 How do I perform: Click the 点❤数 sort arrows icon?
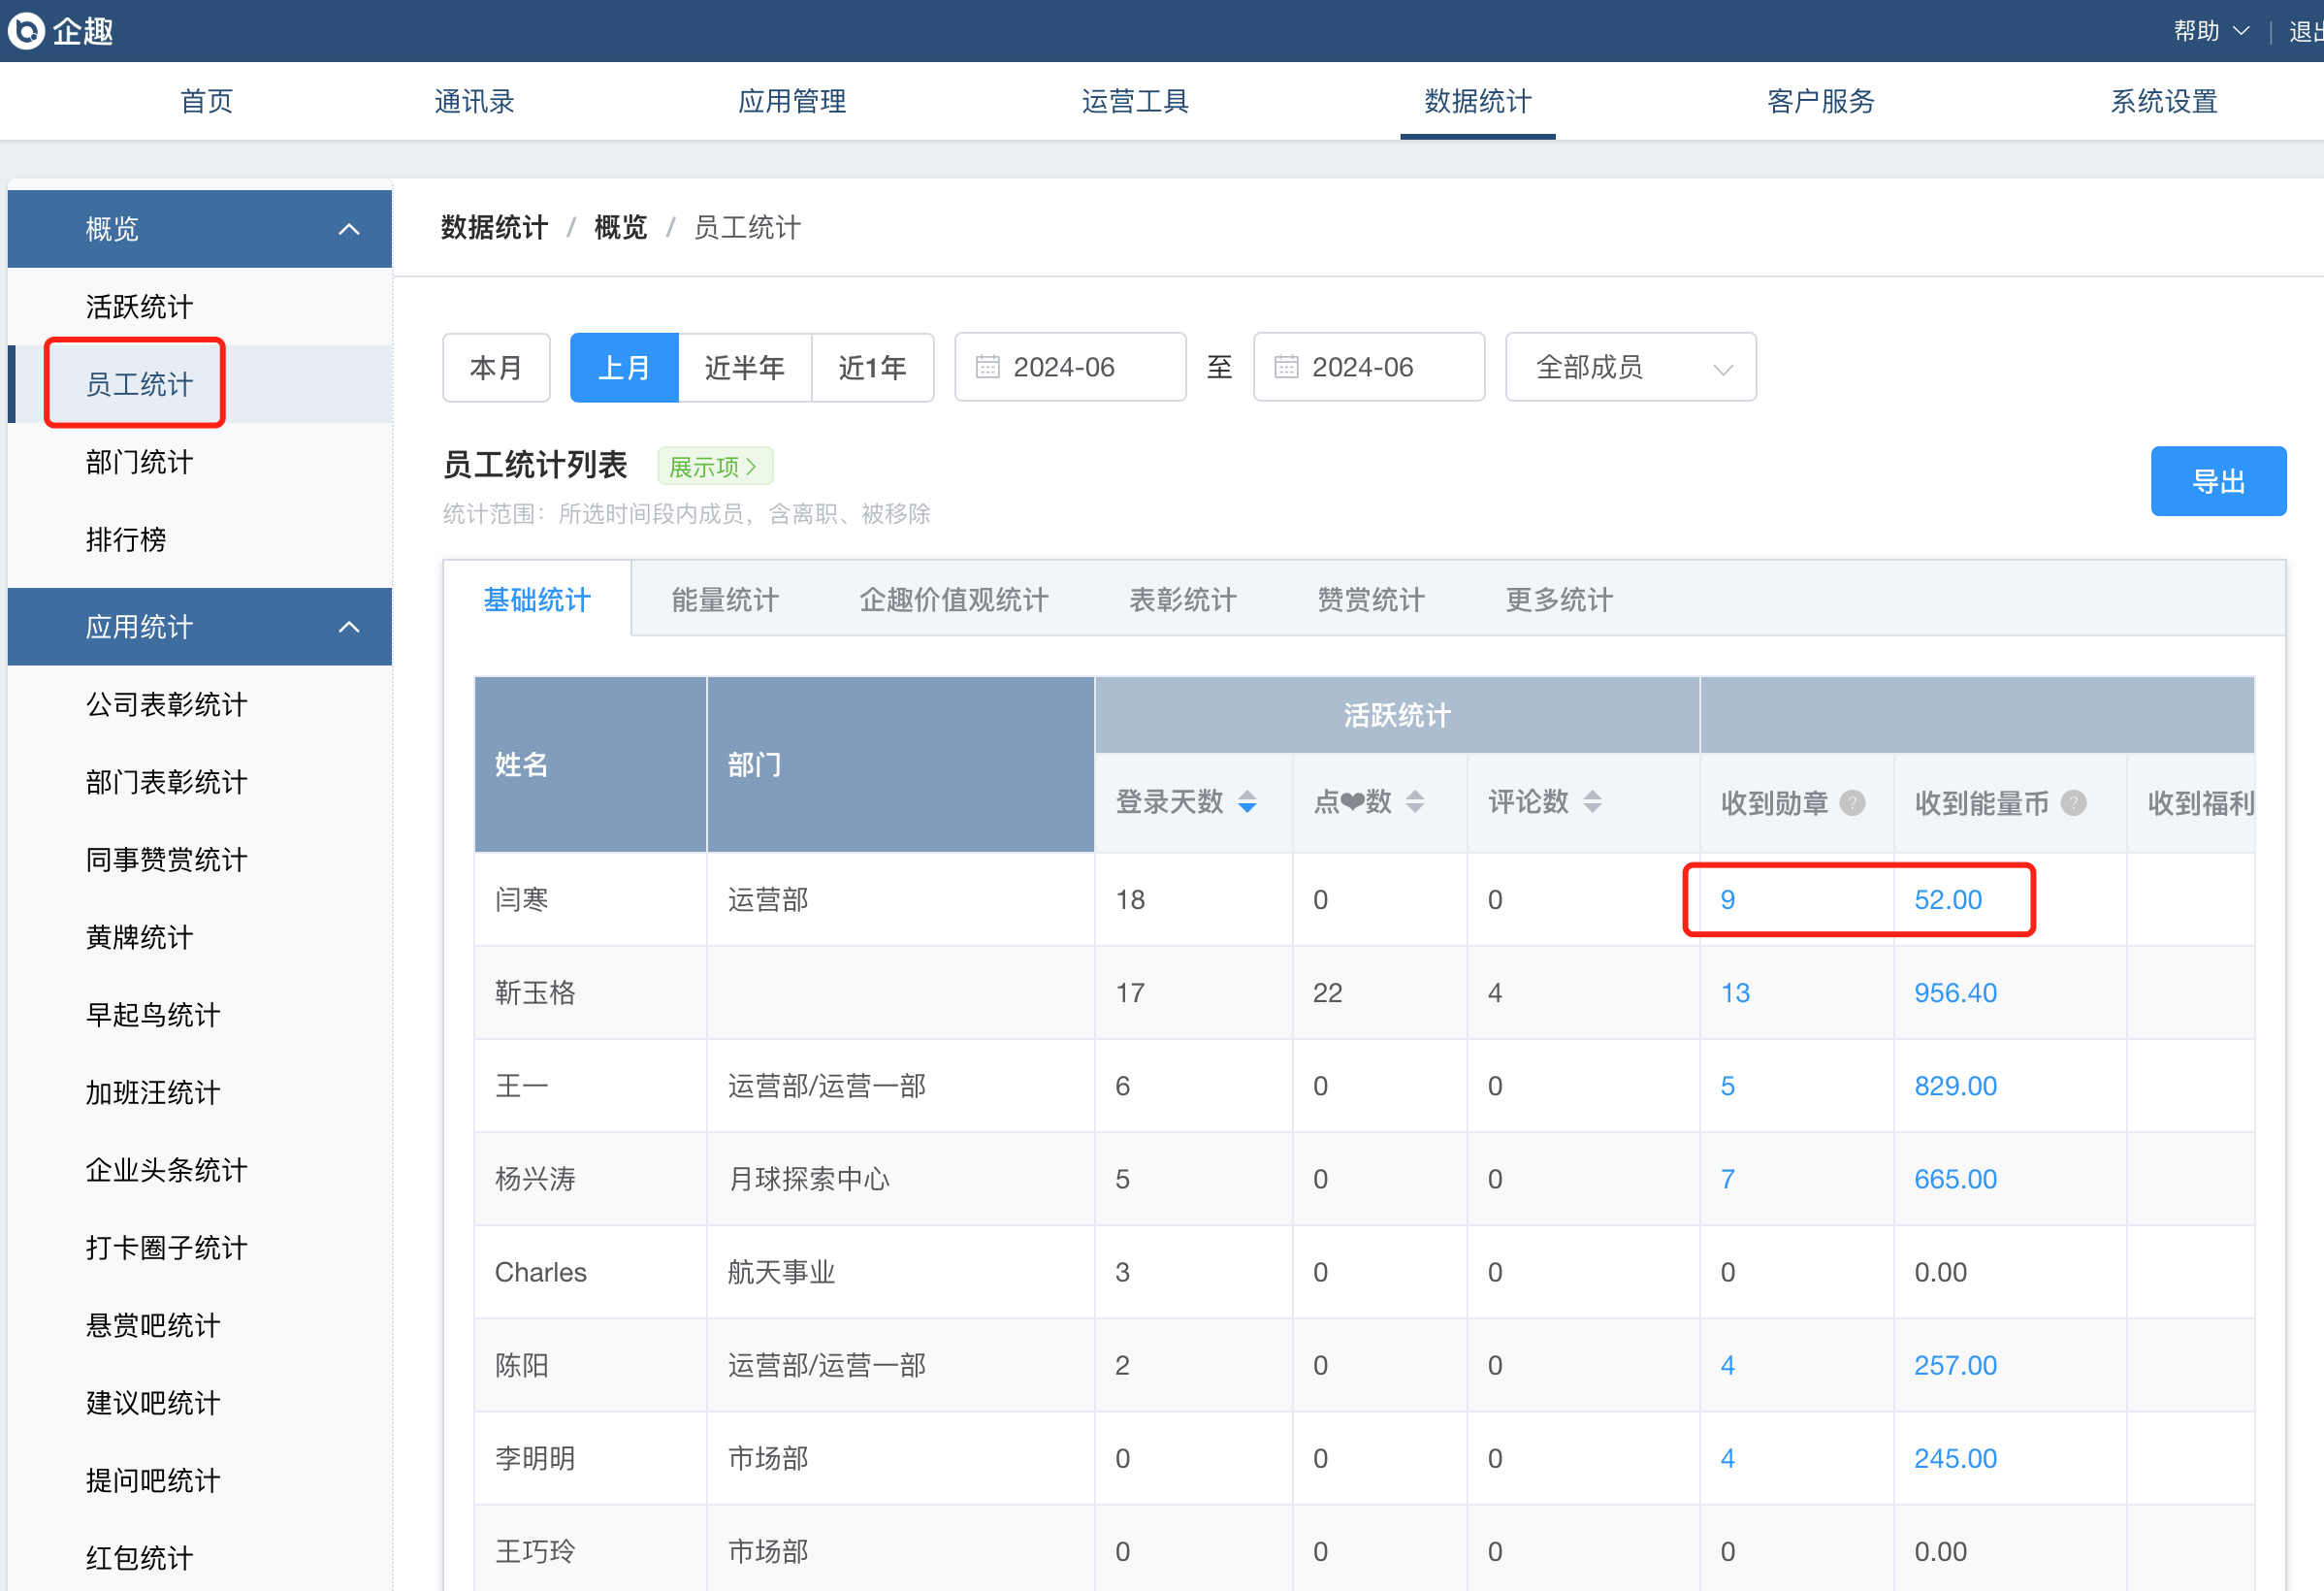click(x=1415, y=802)
